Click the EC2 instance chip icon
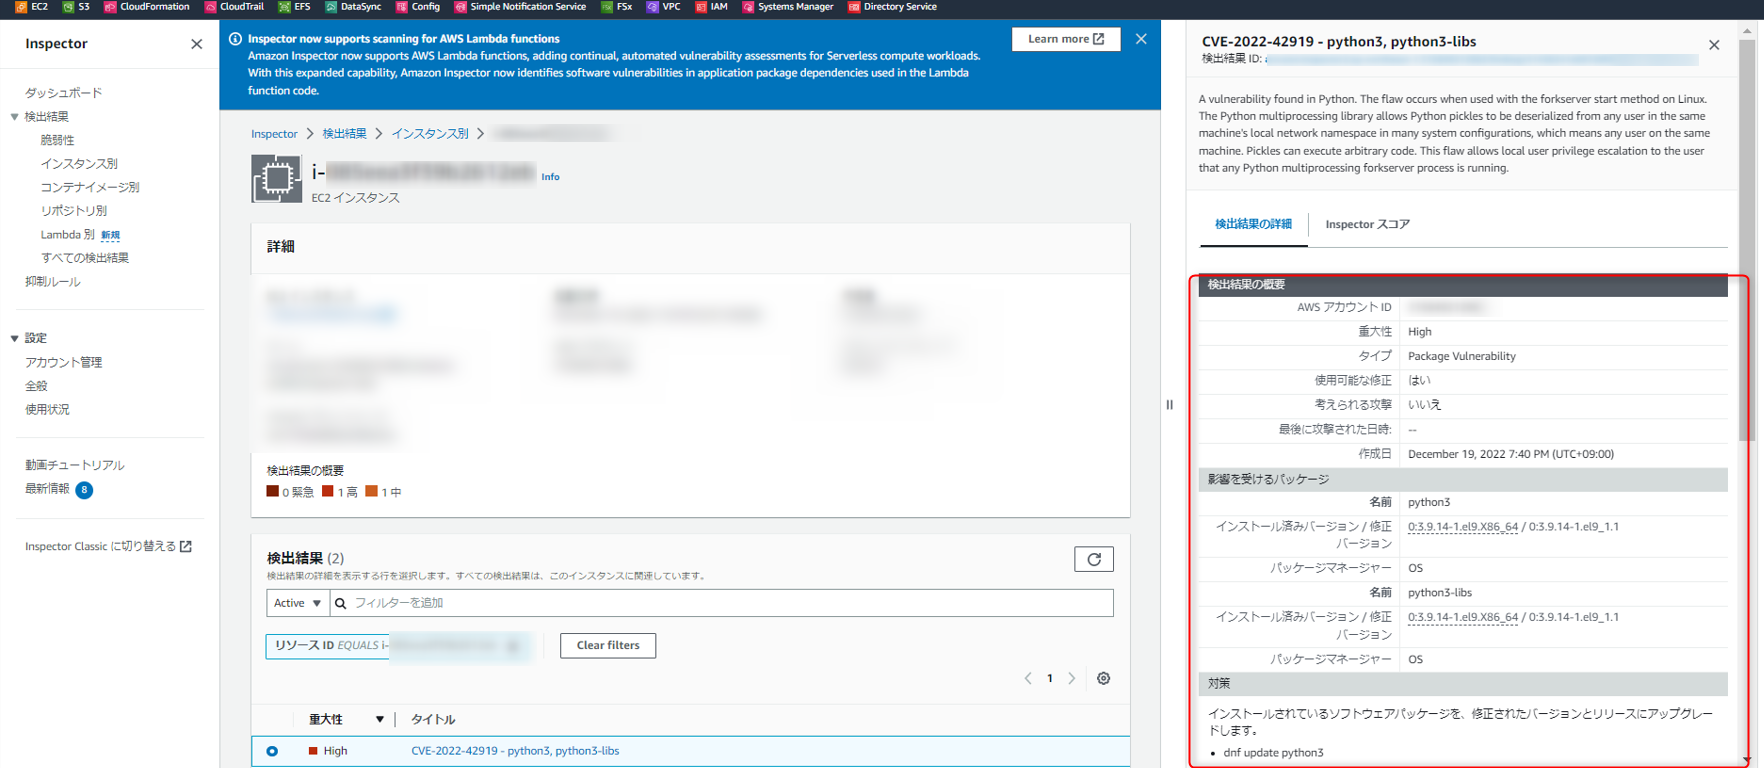The image size is (1764, 768). click(x=276, y=179)
